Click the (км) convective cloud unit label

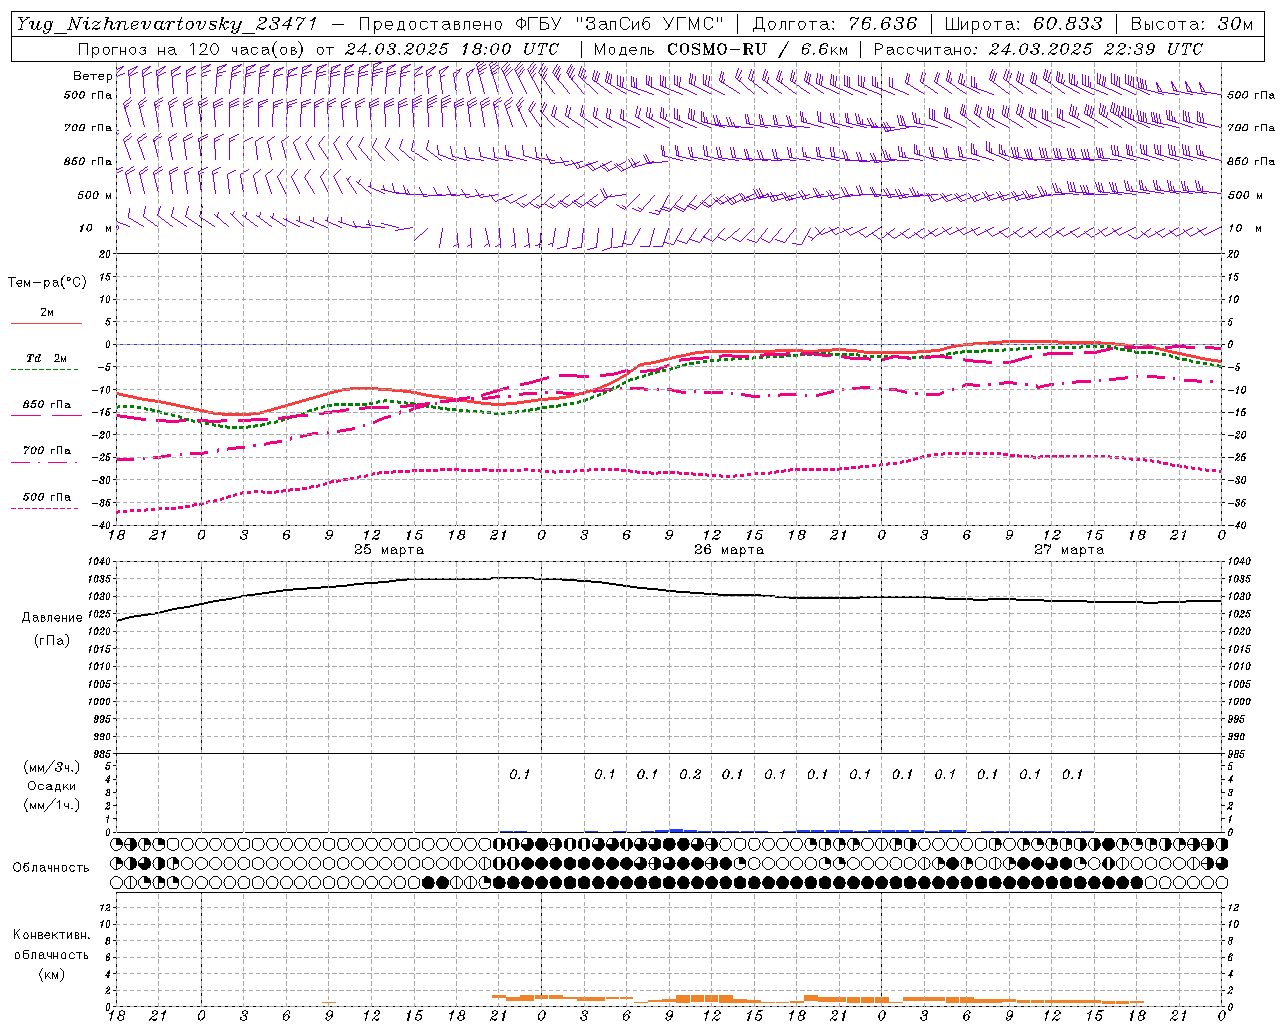tap(52, 974)
